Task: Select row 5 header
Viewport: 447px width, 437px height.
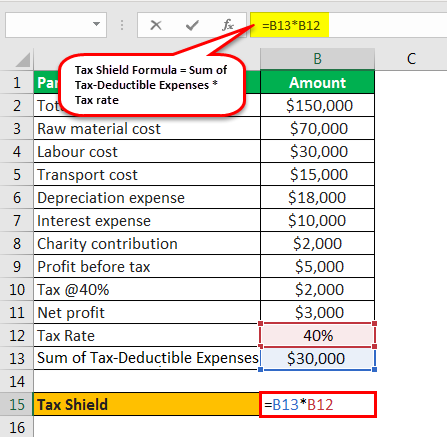Action: coord(17,174)
